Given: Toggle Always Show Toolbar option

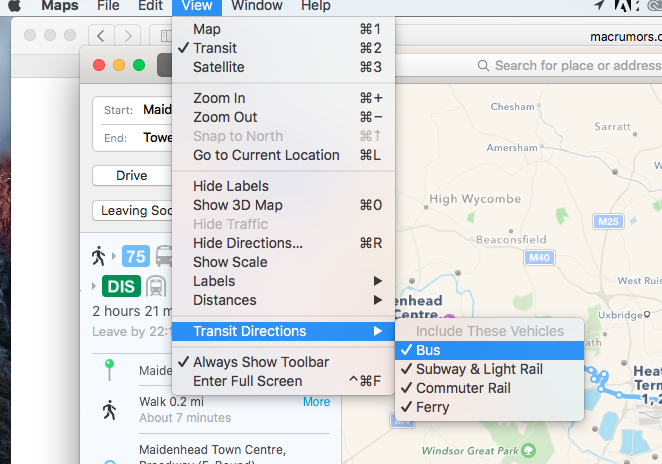Looking at the screenshot, I should tap(283, 362).
